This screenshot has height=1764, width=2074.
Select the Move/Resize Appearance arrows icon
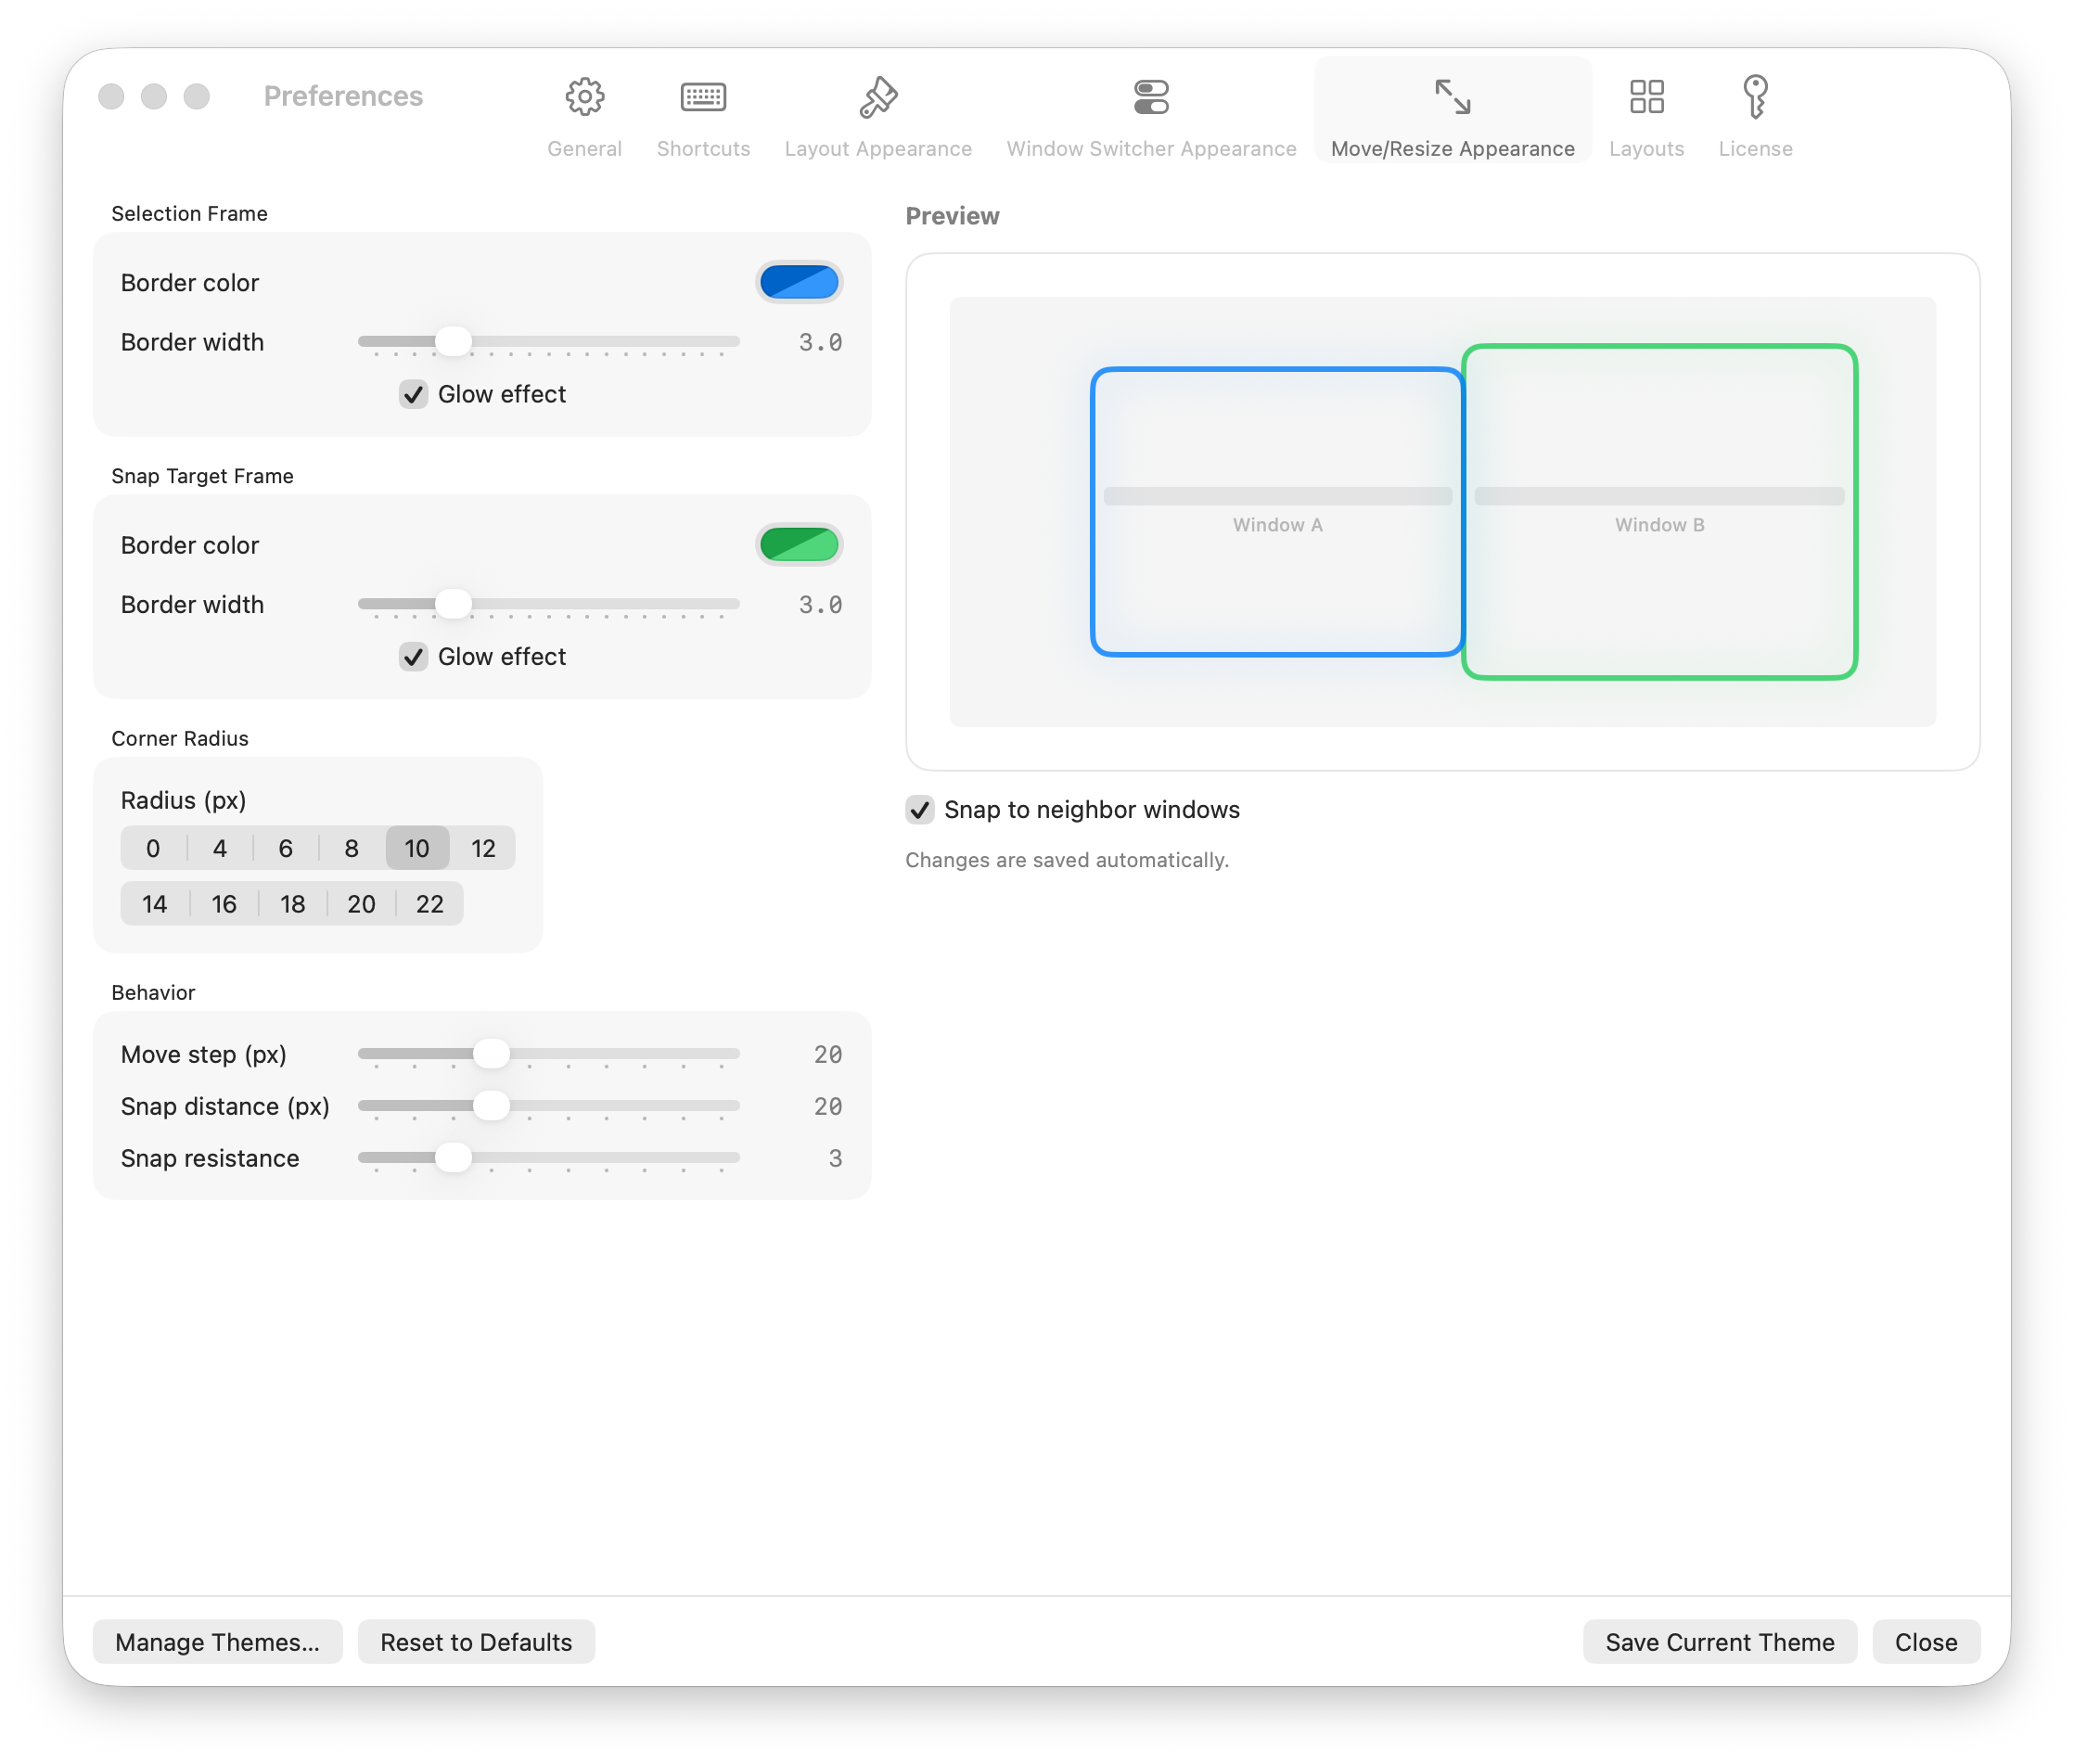click(1452, 97)
